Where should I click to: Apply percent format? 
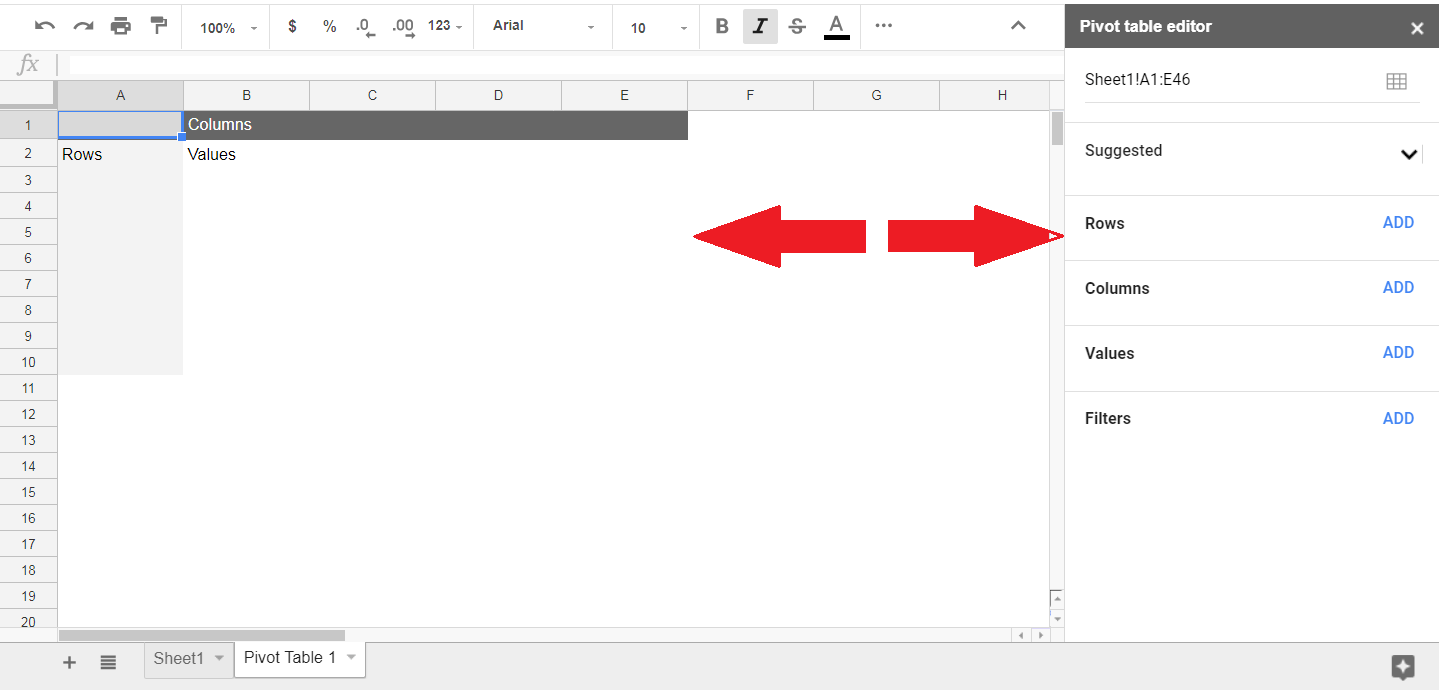coord(329,27)
